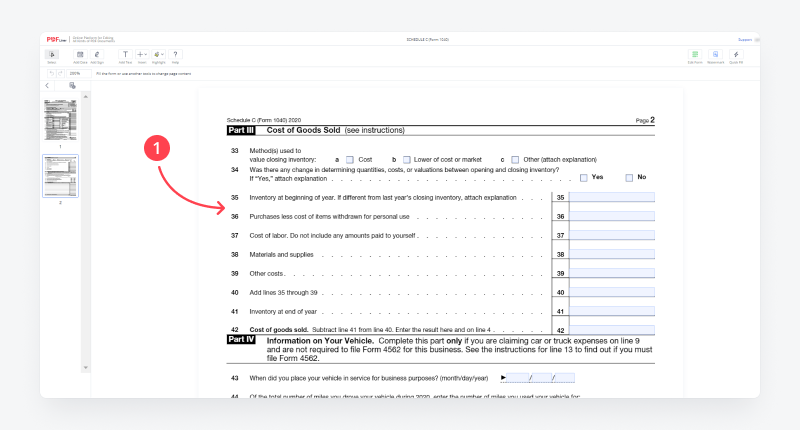Expand the Insert dropdown
800x430 pixels.
coord(142,56)
